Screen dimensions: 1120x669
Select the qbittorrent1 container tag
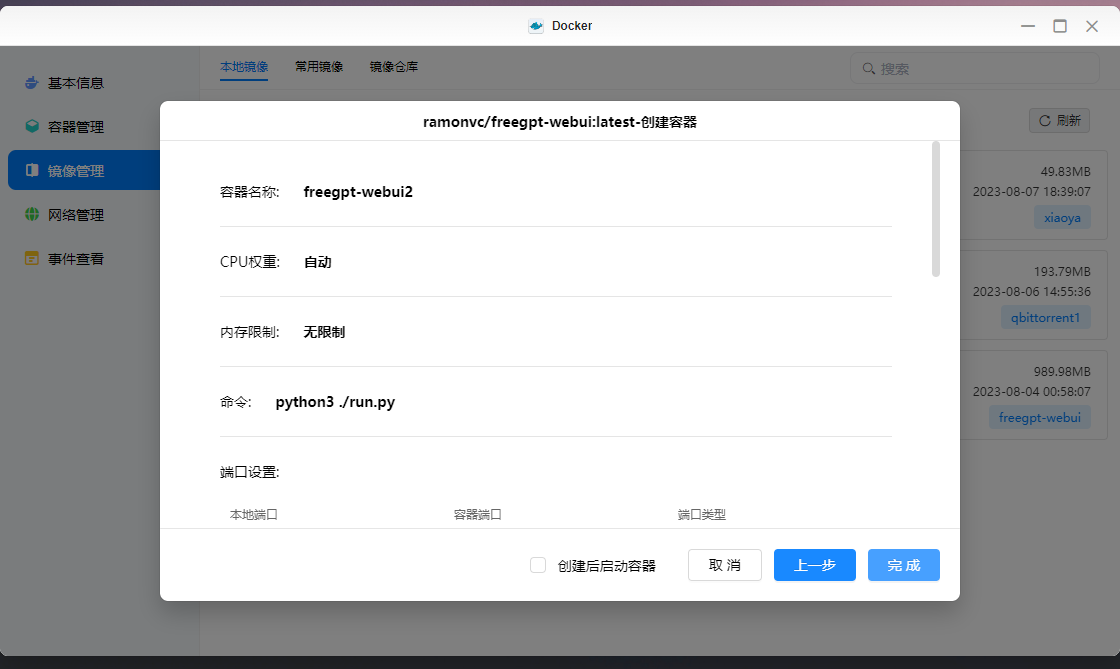click(x=1045, y=318)
